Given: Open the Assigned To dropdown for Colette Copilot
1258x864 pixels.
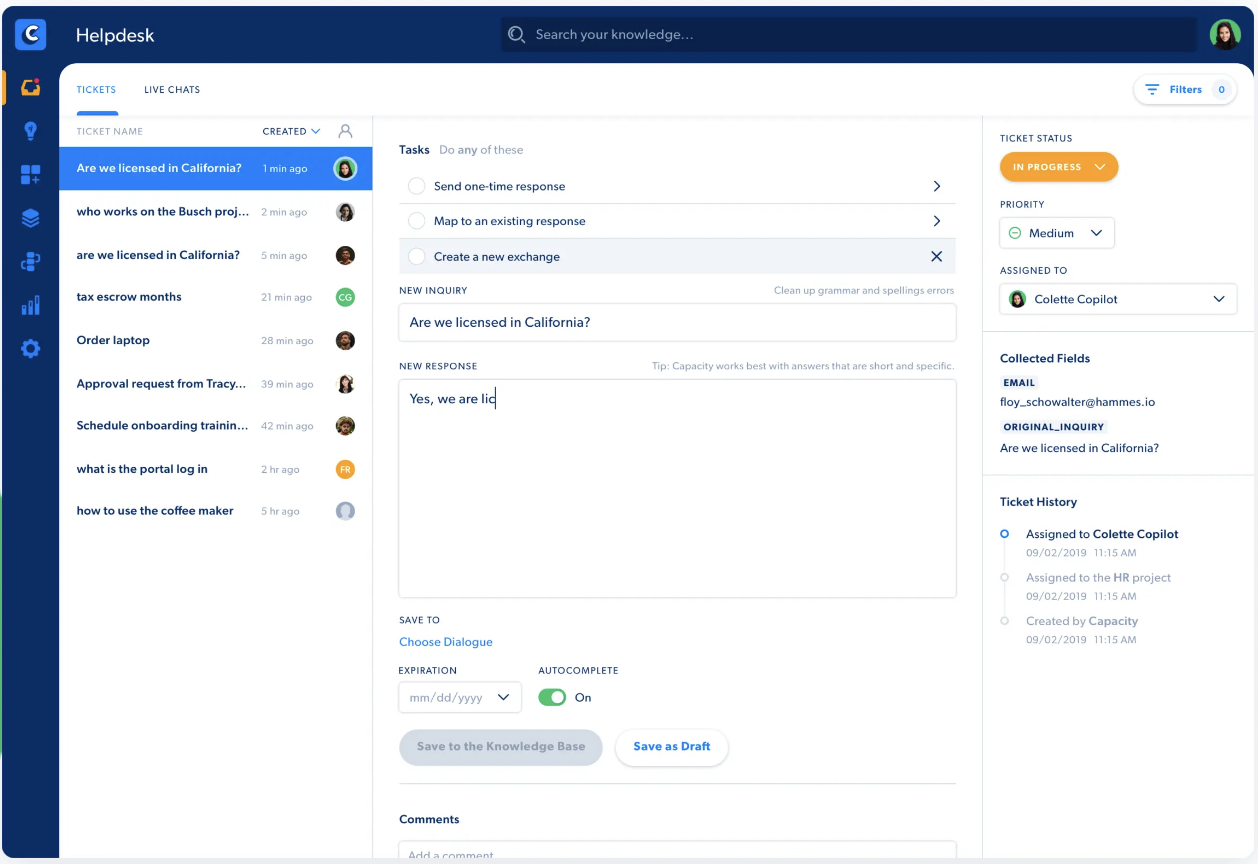Looking at the screenshot, I should (1117, 298).
